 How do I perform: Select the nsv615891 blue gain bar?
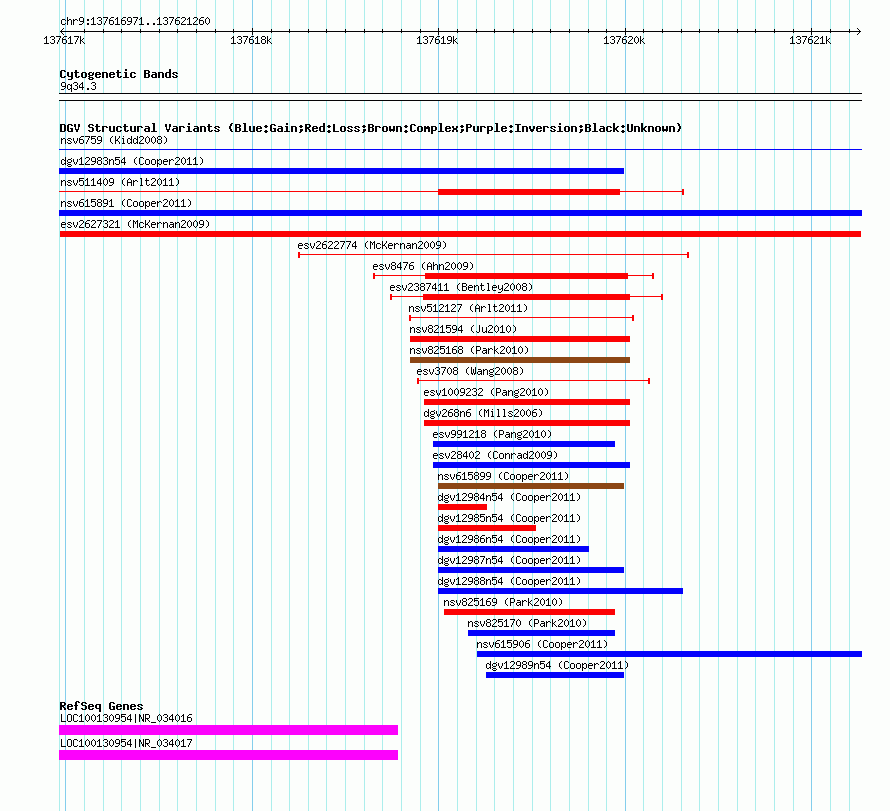460,213
